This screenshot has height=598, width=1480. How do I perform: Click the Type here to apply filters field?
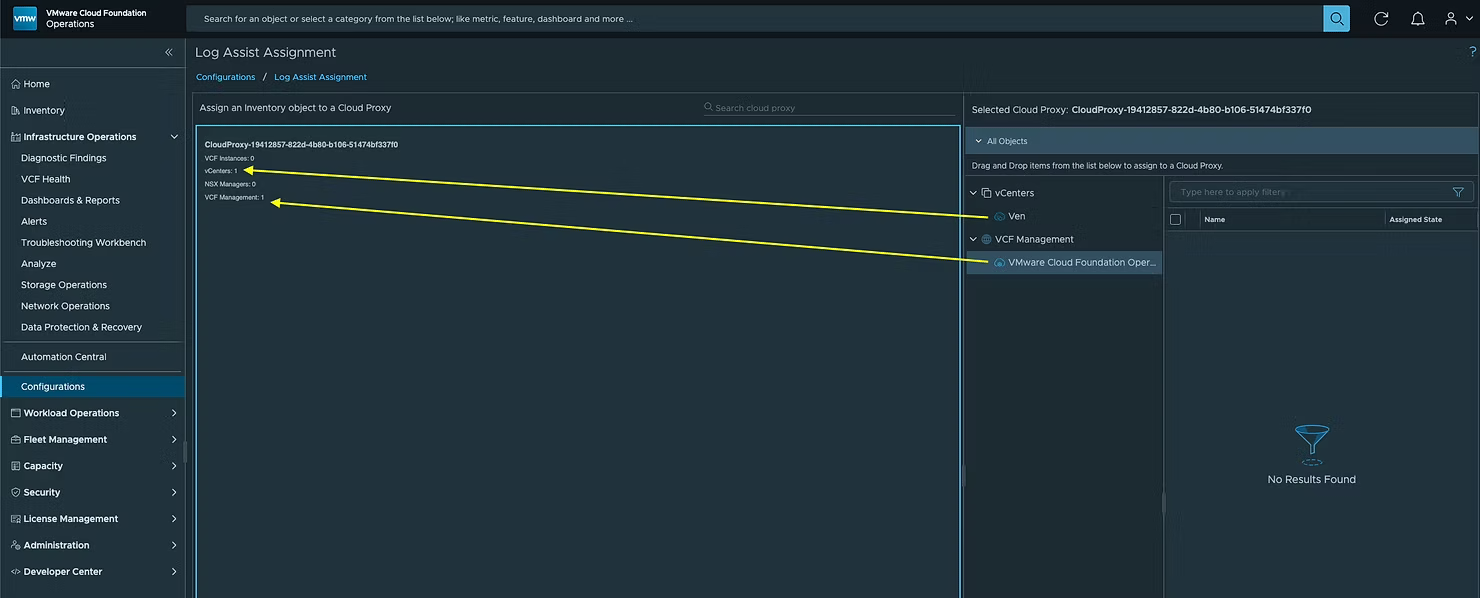tap(1310, 192)
